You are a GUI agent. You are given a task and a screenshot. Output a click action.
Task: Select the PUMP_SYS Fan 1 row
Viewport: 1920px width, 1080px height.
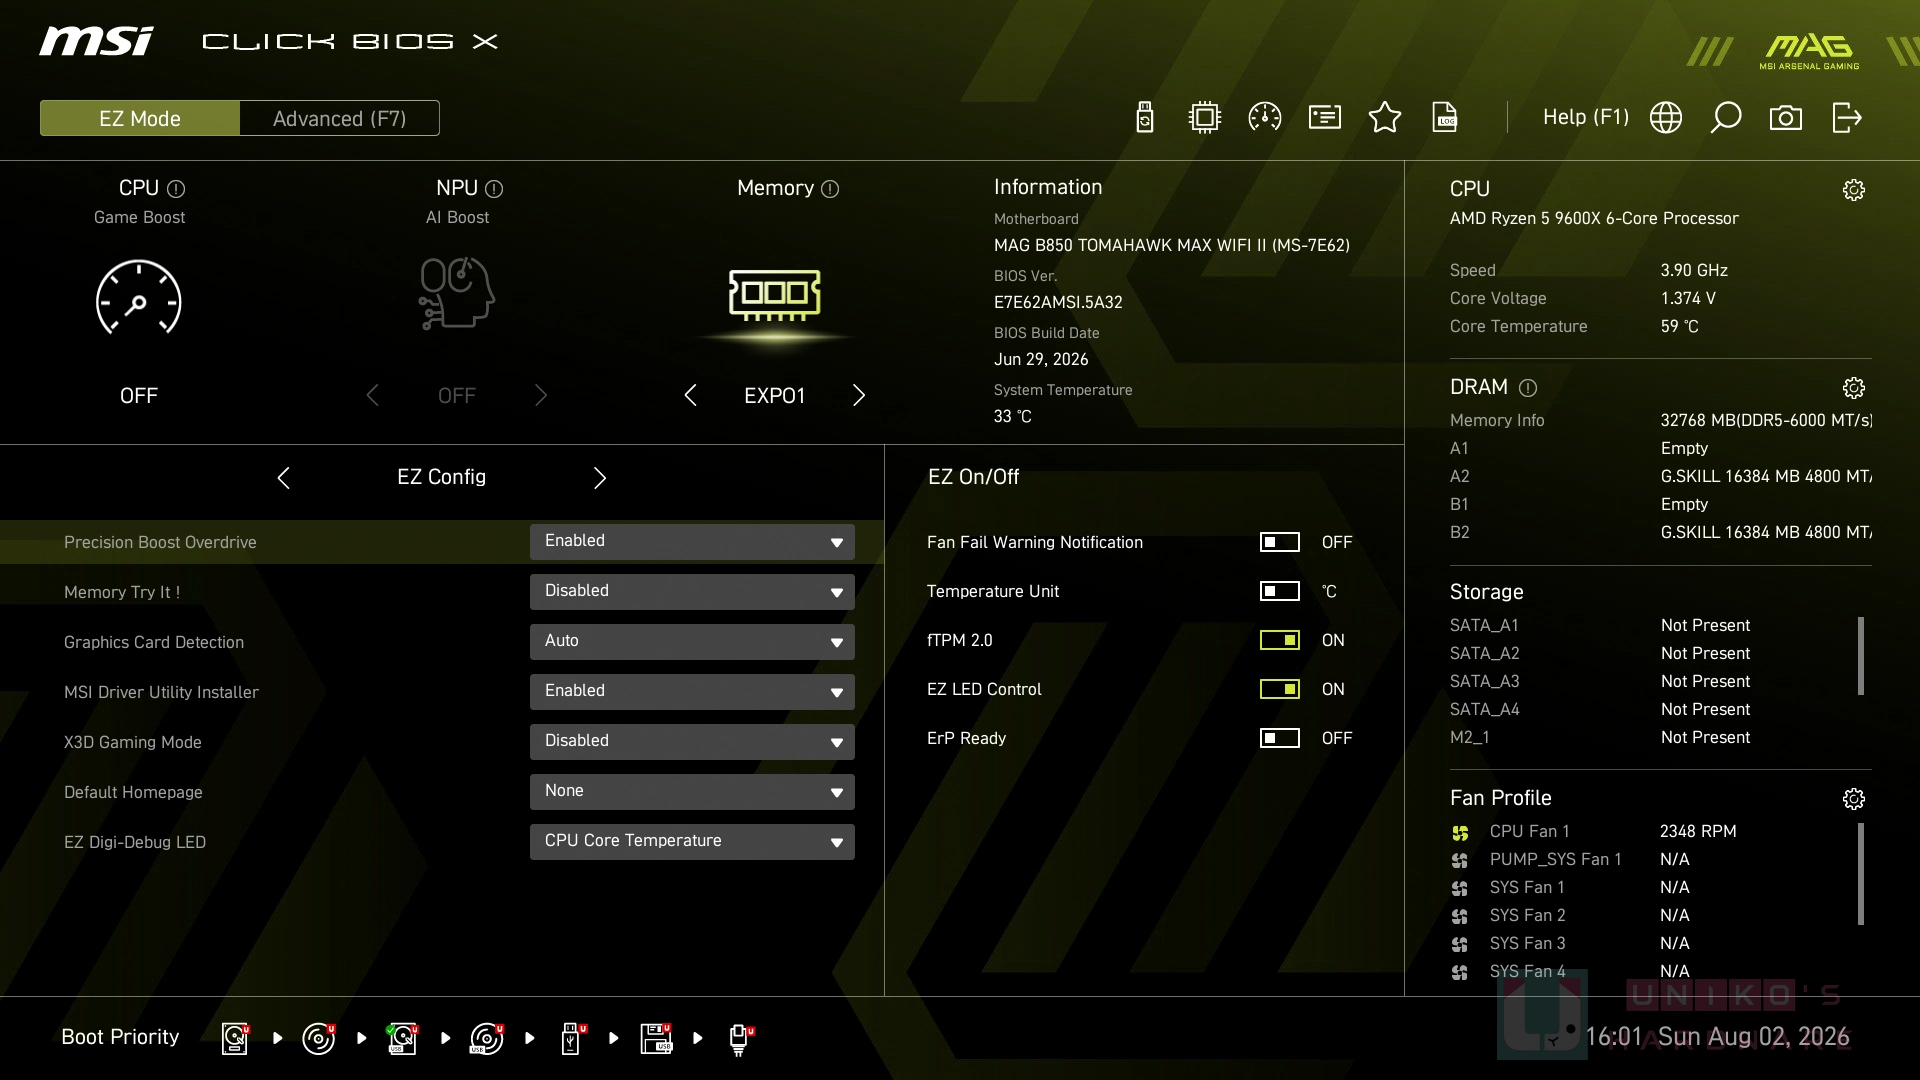pos(1571,860)
